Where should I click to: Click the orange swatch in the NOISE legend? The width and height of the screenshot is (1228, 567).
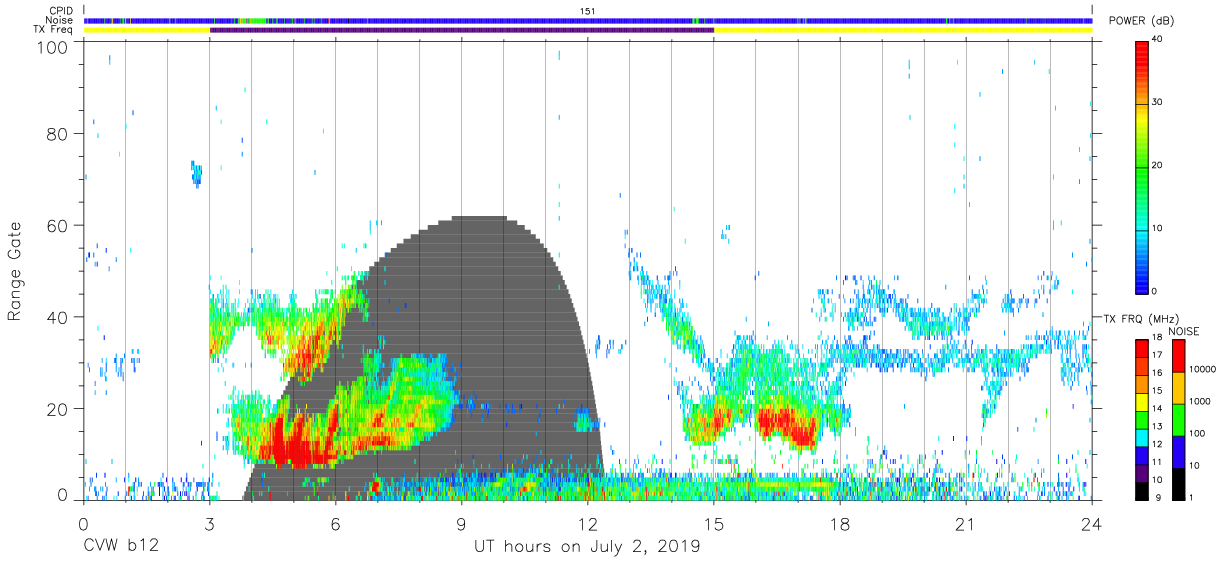[1179, 388]
